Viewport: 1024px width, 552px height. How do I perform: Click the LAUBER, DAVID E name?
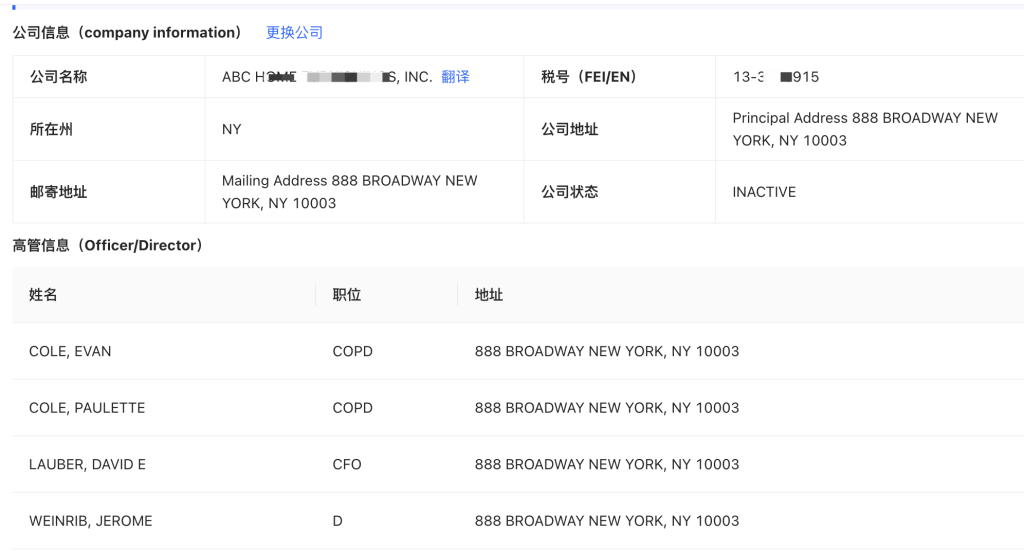click(88, 464)
